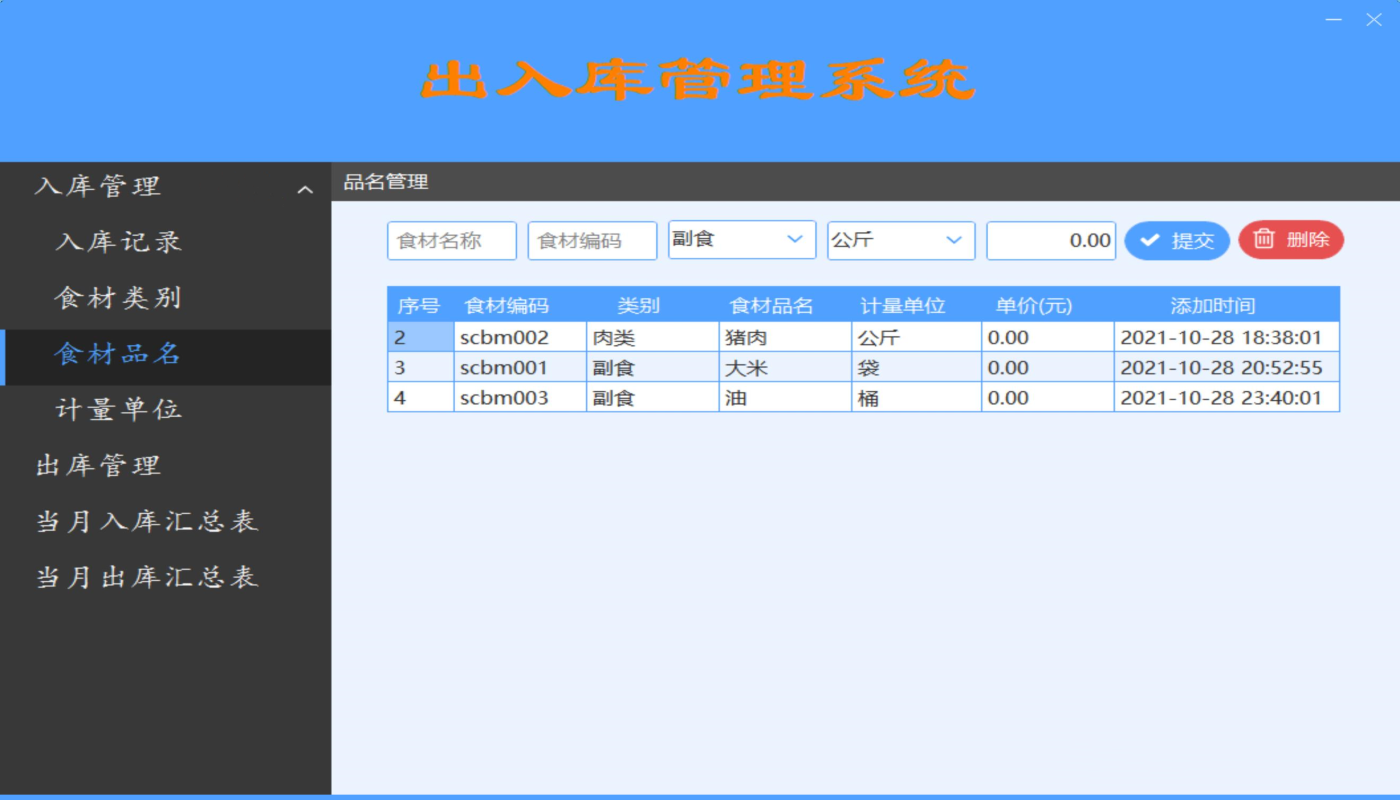Click the 猪肉 name cell
The width and height of the screenshot is (1400, 800).
(x=785, y=337)
